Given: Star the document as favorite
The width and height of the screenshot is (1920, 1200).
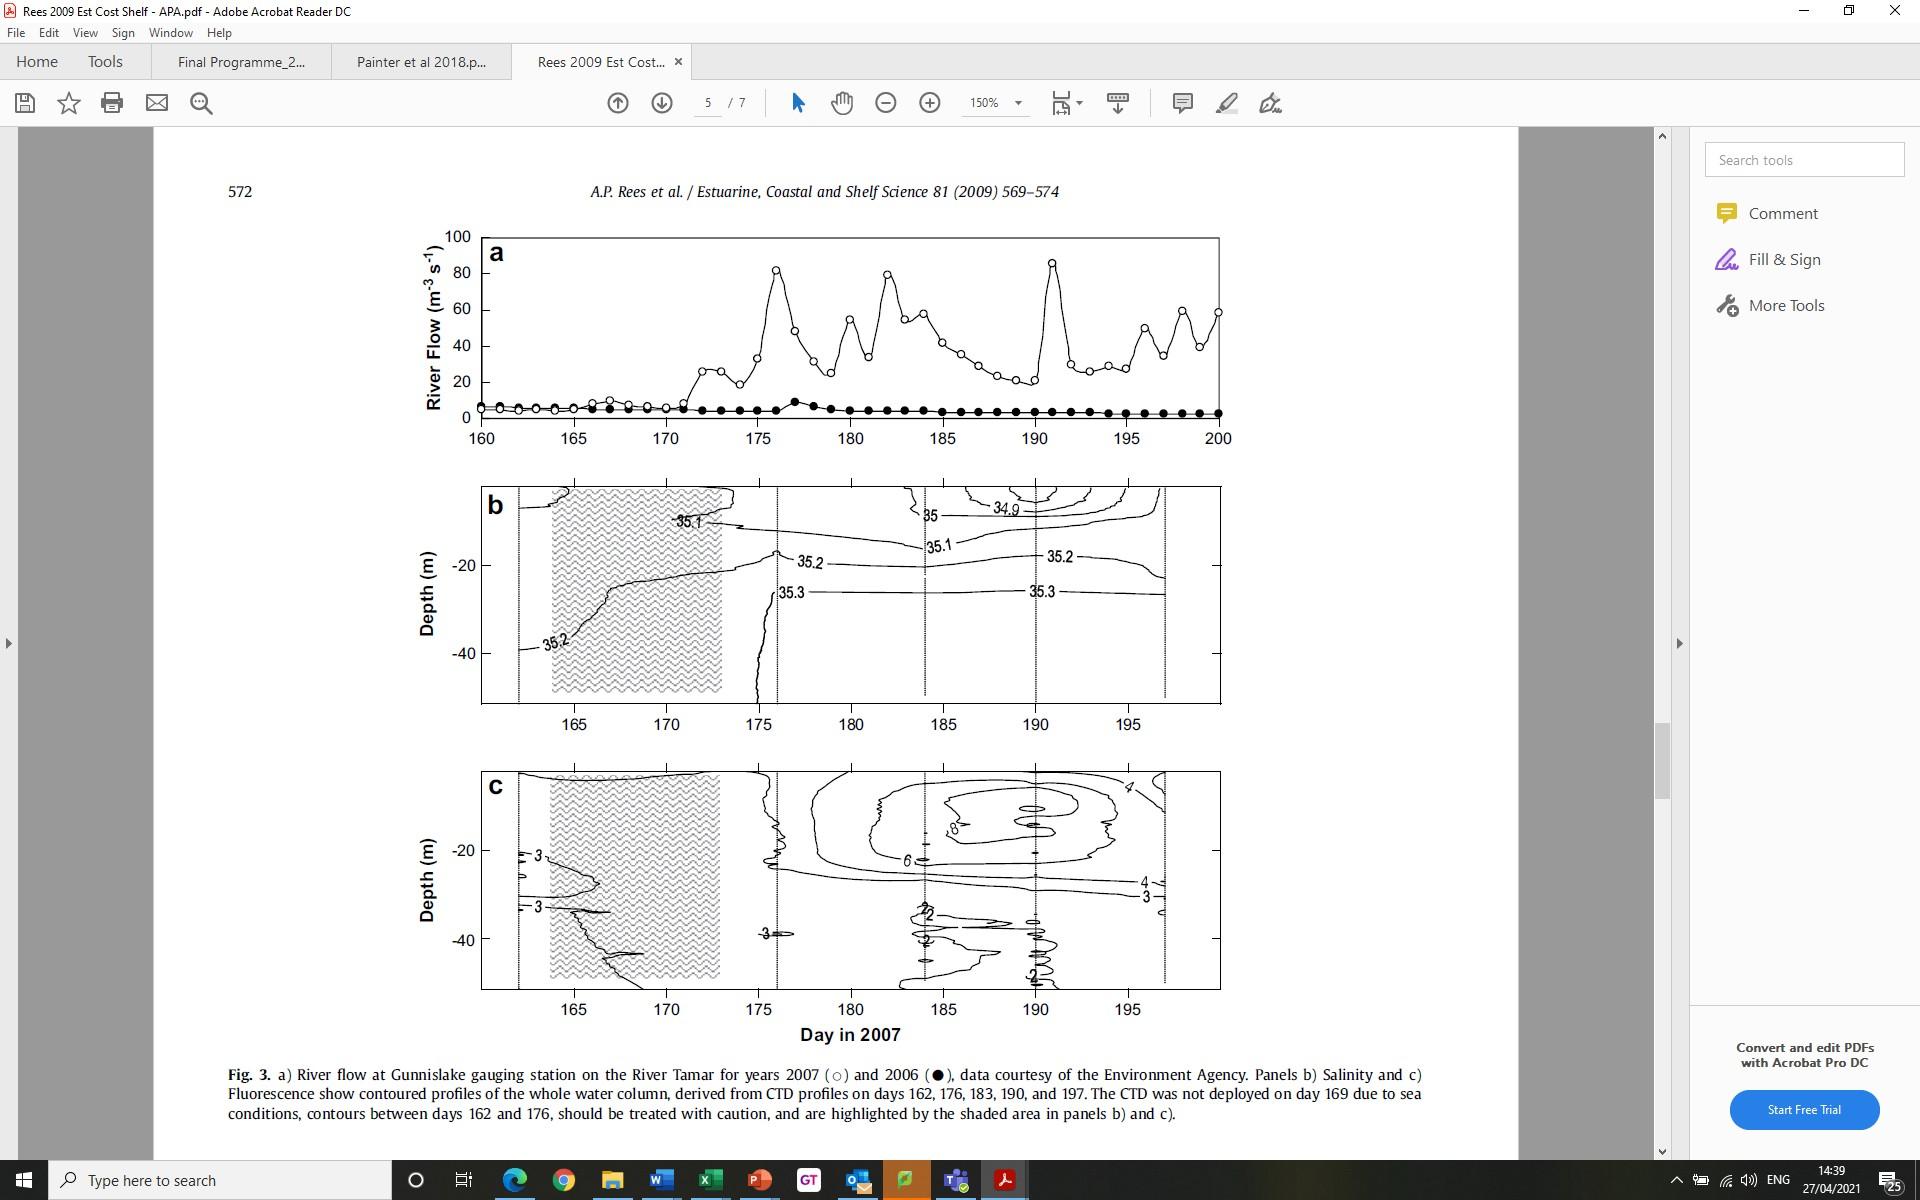Looking at the screenshot, I should click(x=68, y=103).
